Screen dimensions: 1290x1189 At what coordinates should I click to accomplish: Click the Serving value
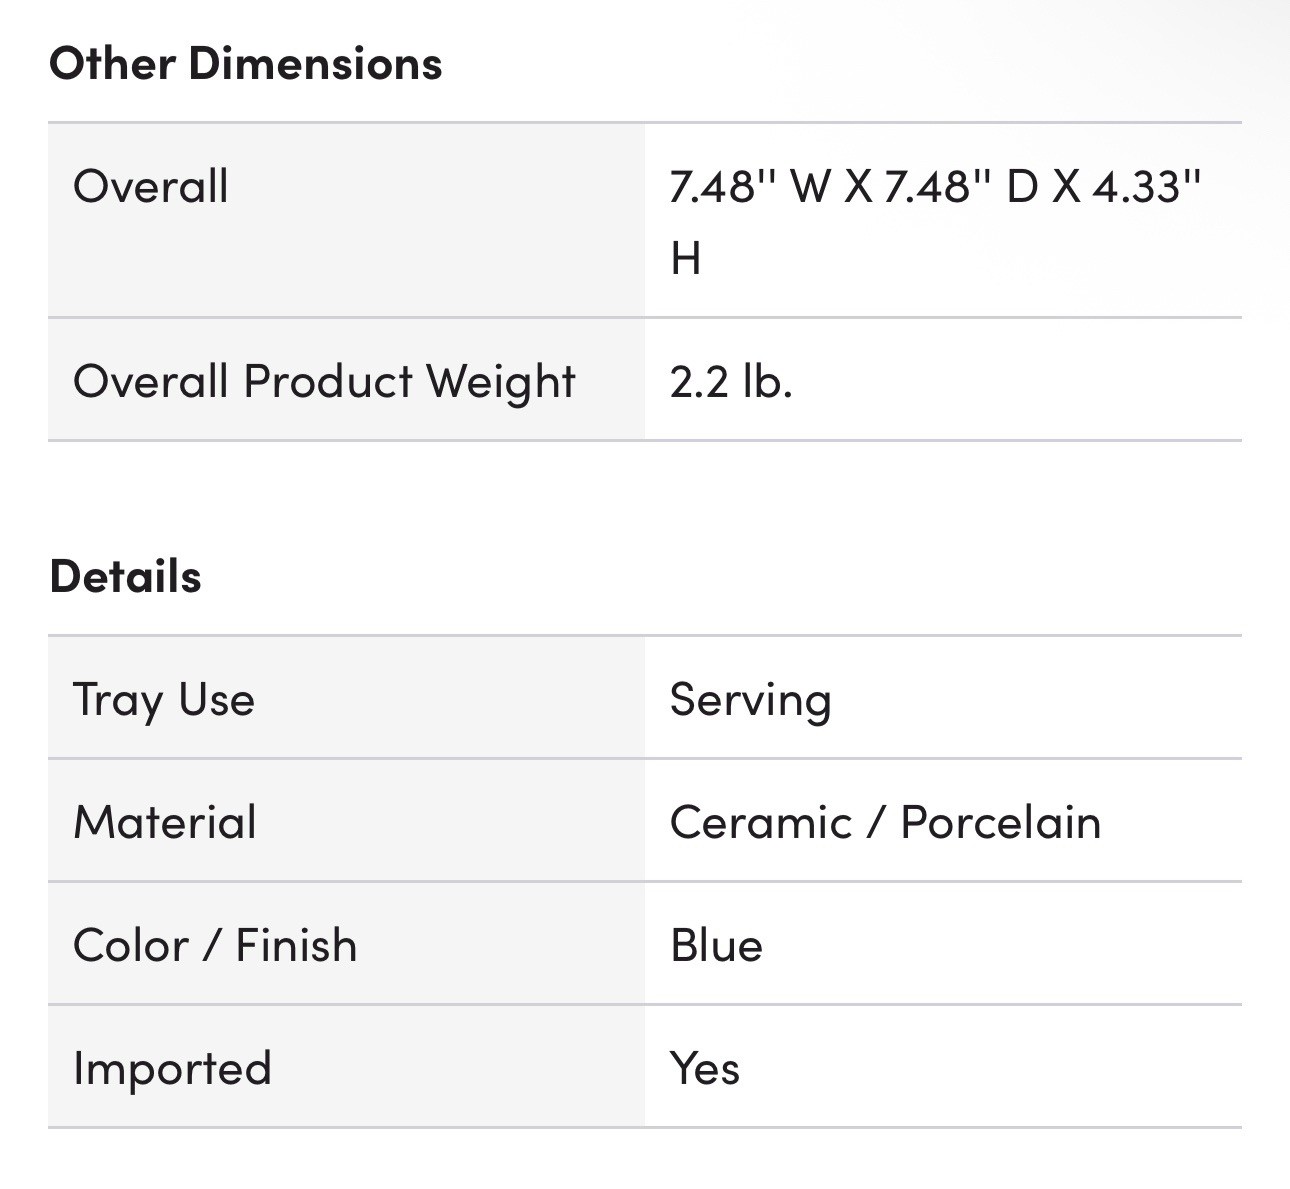point(750,699)
